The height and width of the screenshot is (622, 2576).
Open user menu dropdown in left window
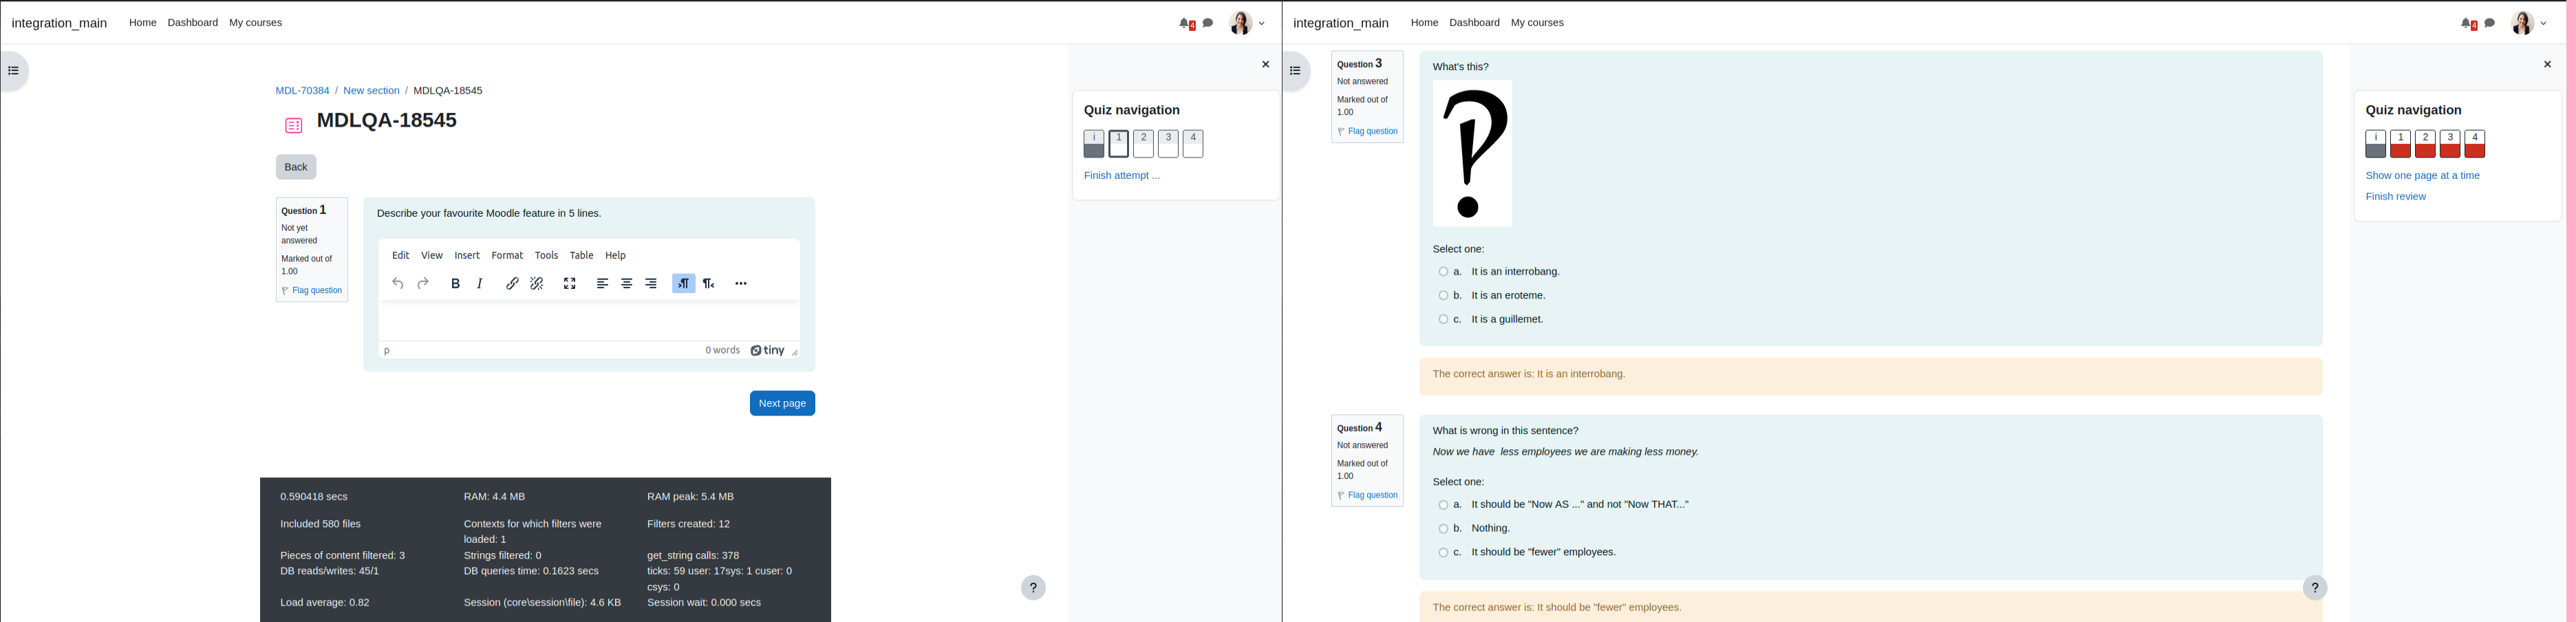[1248, 23]
